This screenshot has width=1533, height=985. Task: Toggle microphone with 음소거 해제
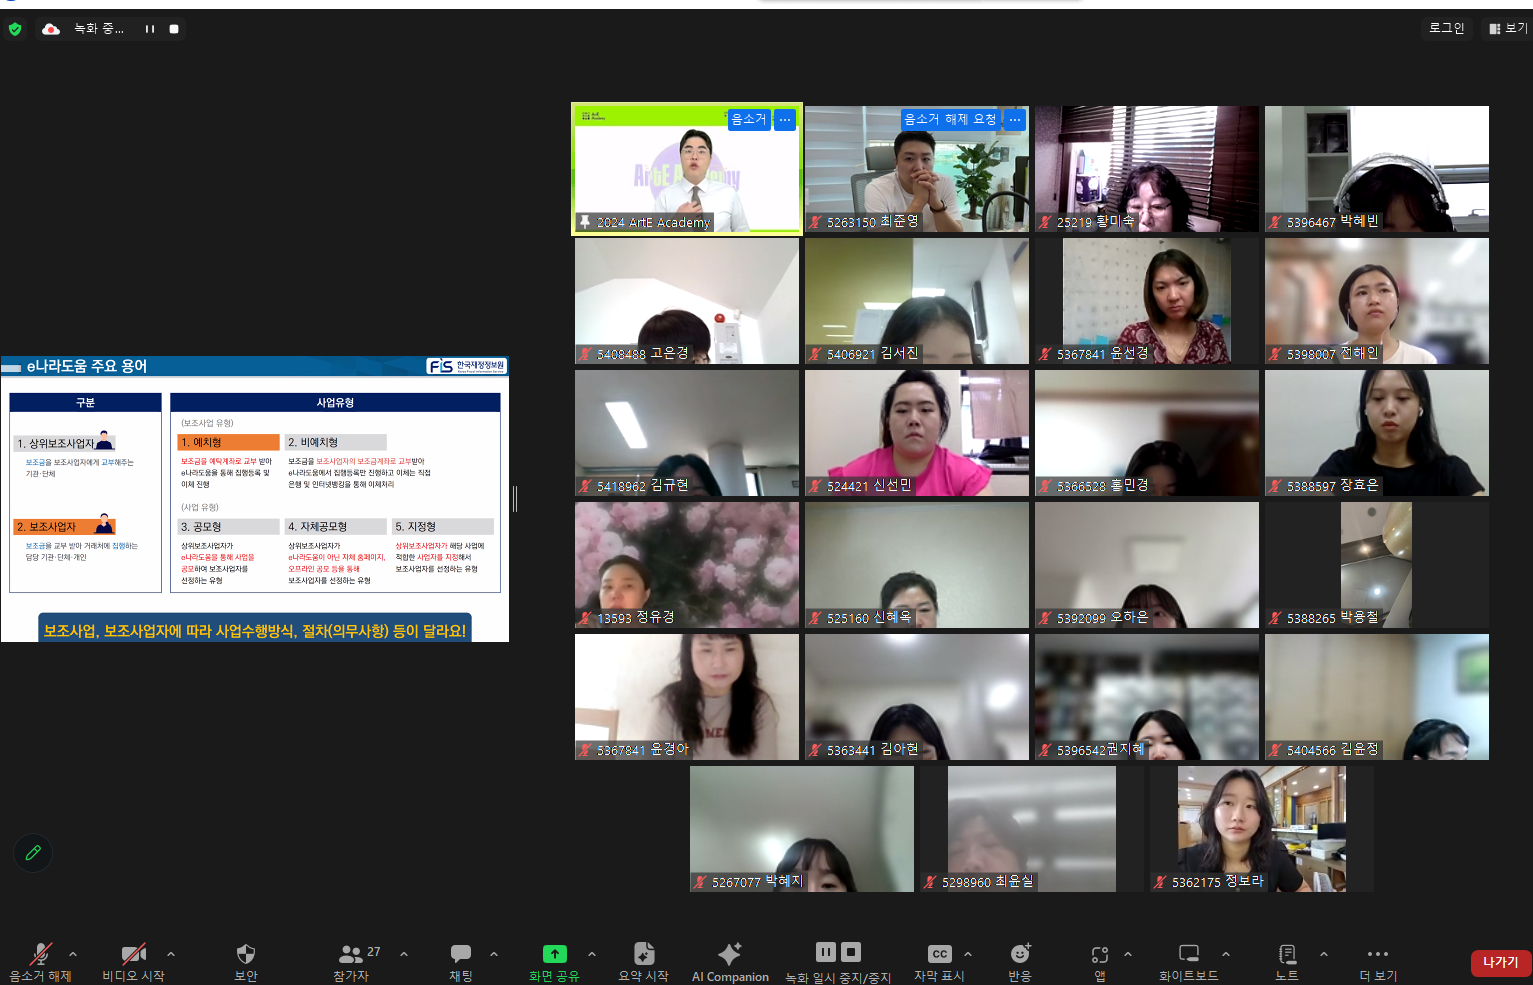[x=41, y=961]
